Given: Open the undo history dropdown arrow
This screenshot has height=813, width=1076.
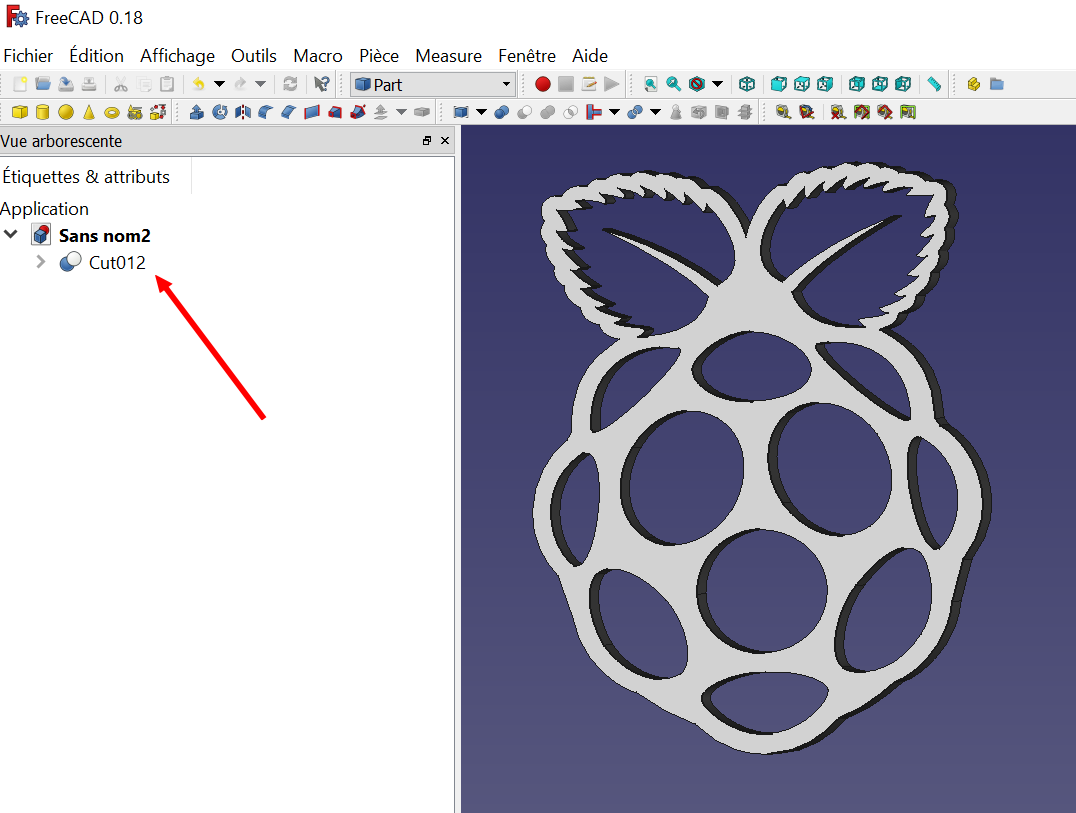Looking at the screenshot, I should pyautogui.click(x=220, y=84).
